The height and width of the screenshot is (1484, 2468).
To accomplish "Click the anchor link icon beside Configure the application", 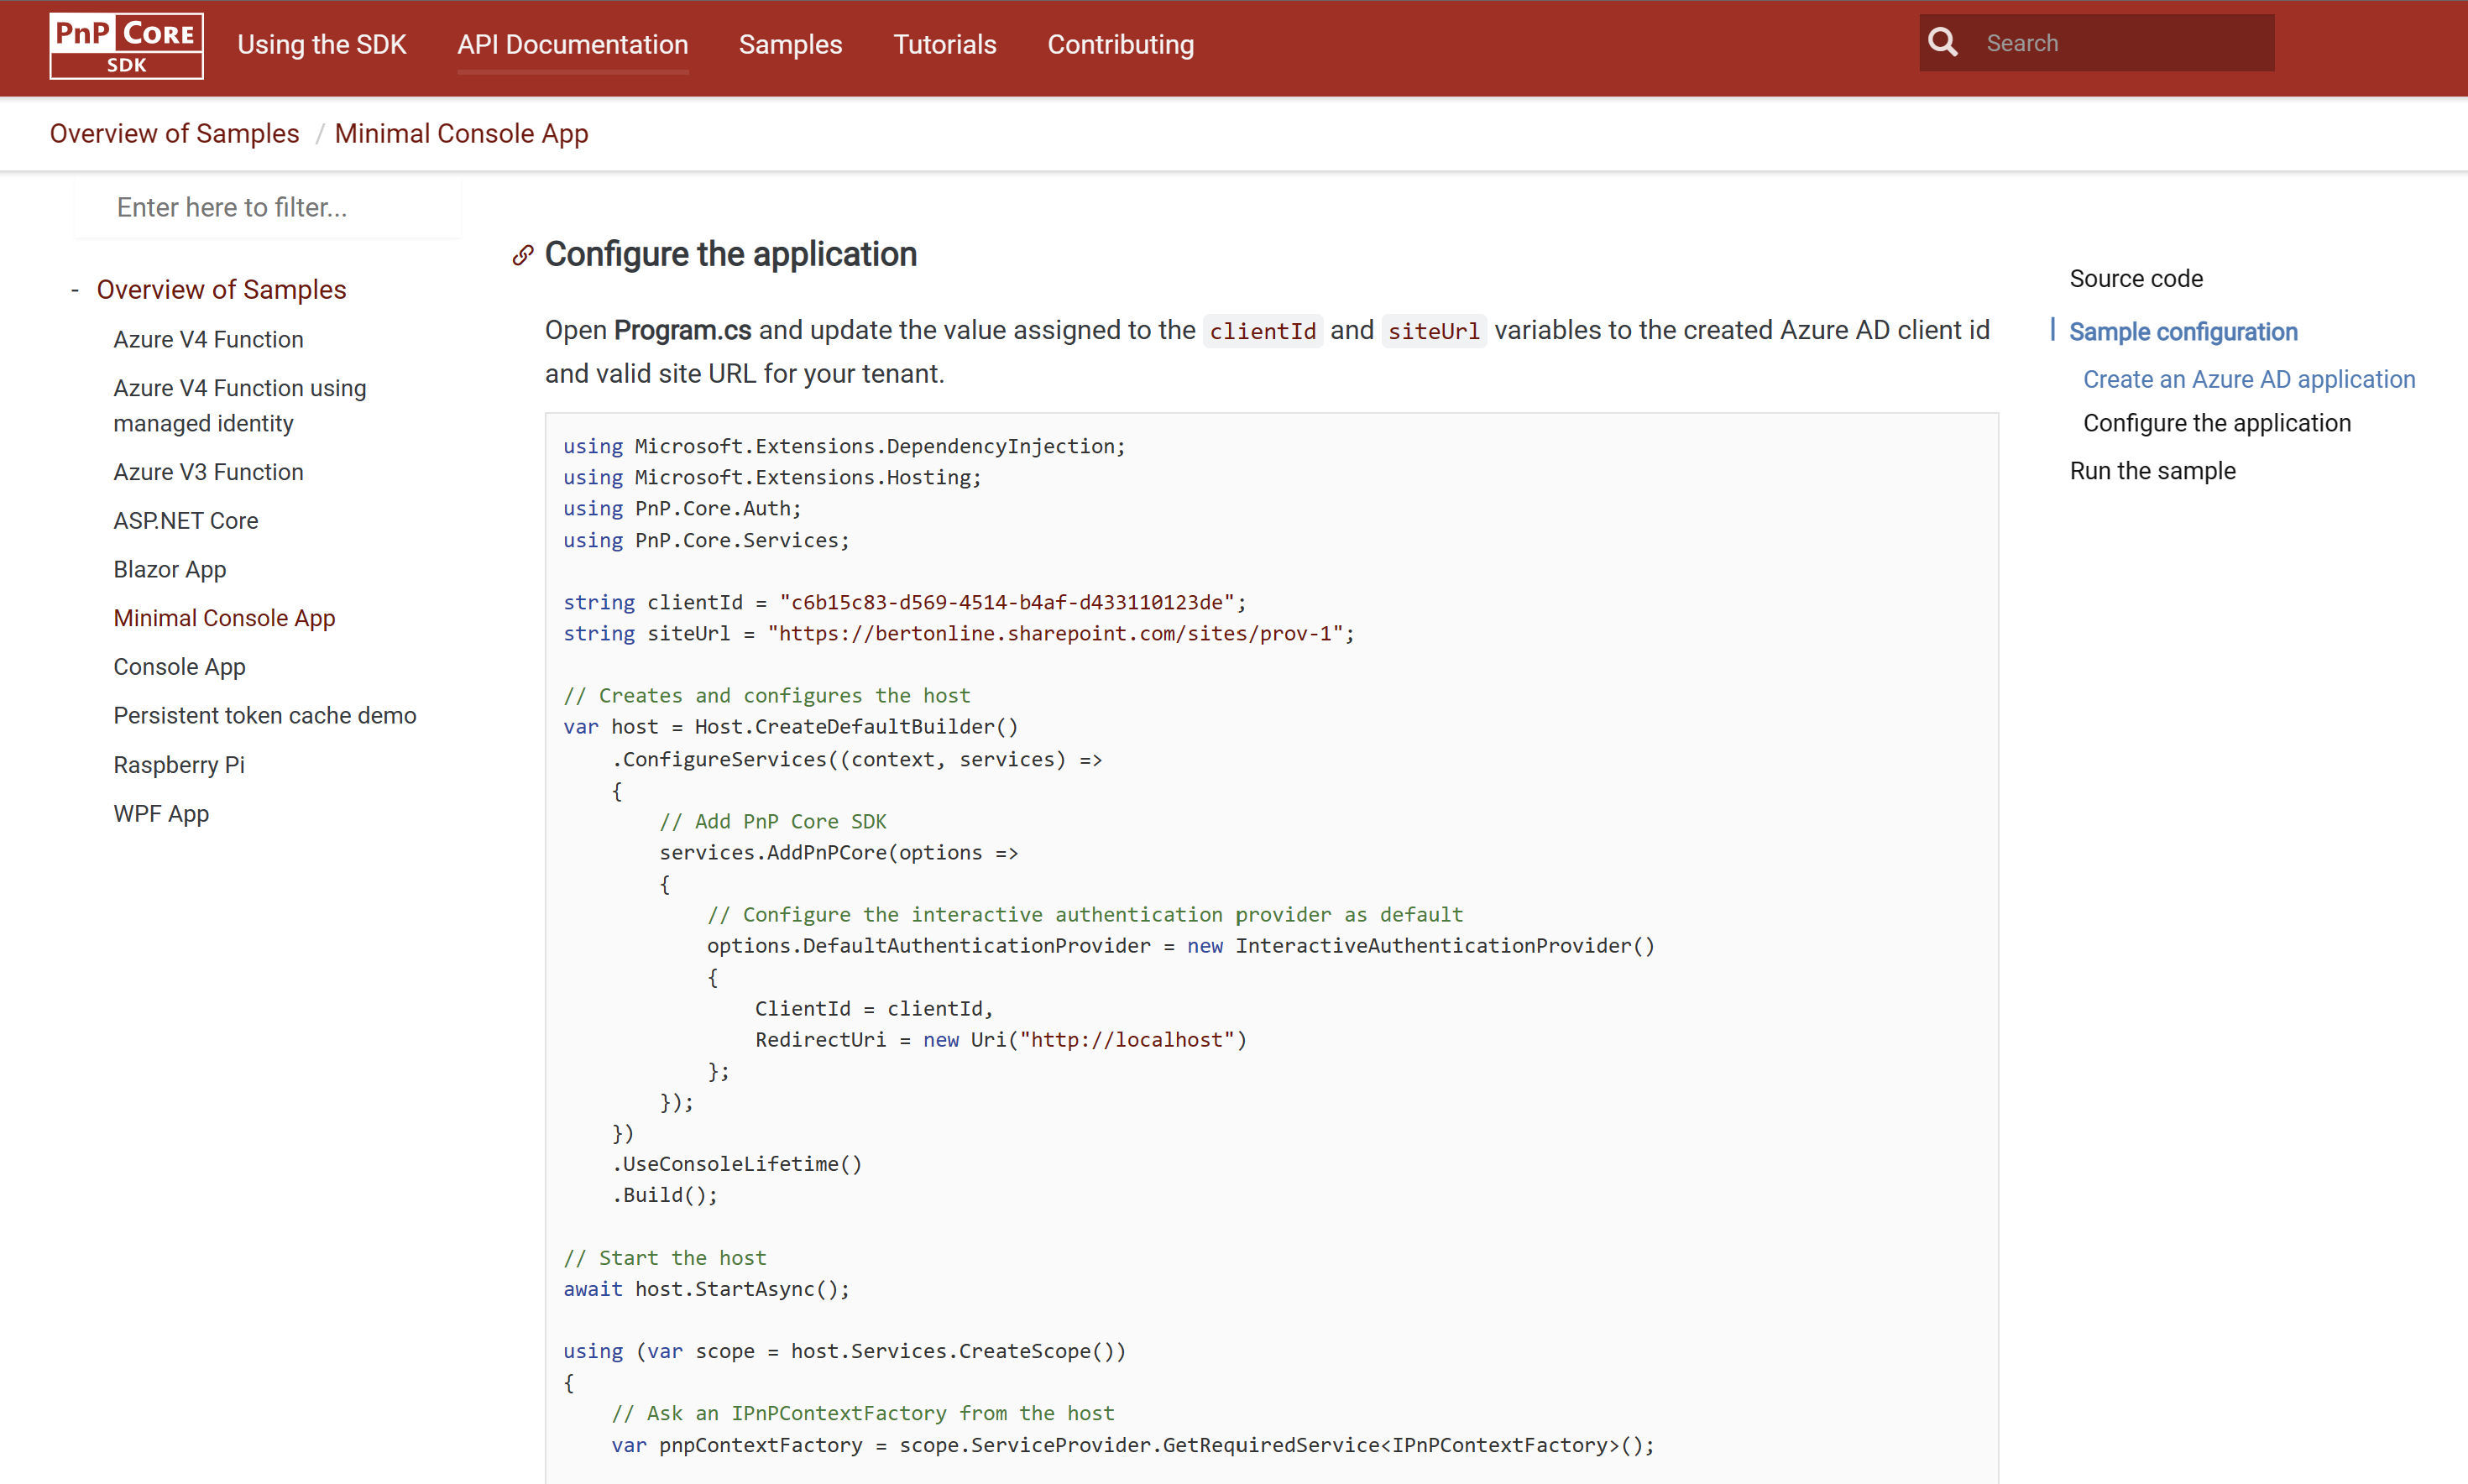I will click(521, 255).
